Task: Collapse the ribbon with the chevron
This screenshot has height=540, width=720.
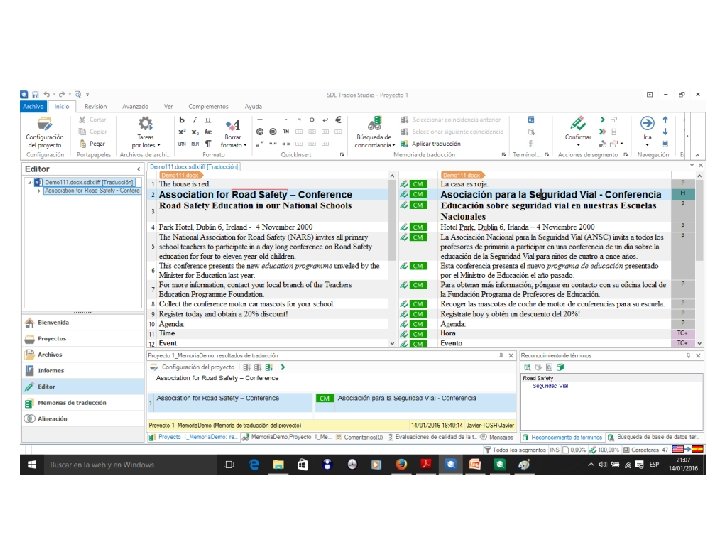Action: [x=697, y=155]
